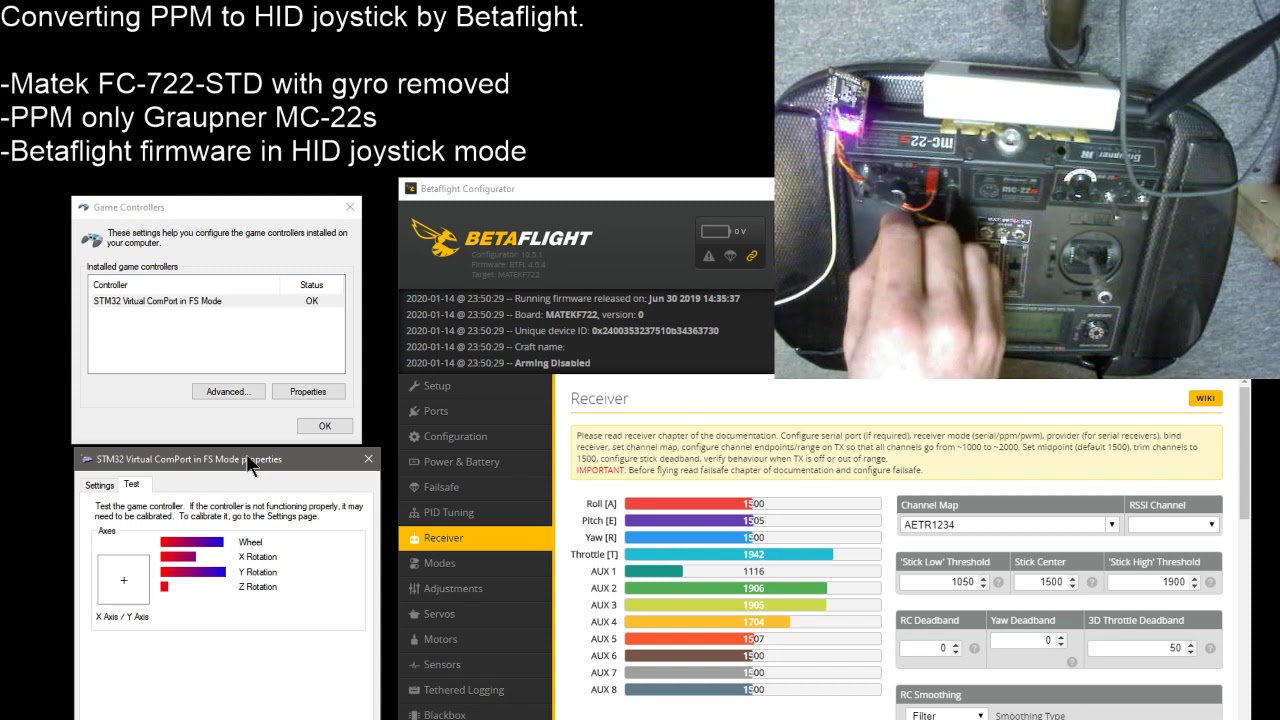
Task: Click the AUX 1 channel bar
Action: click(753, 571)
